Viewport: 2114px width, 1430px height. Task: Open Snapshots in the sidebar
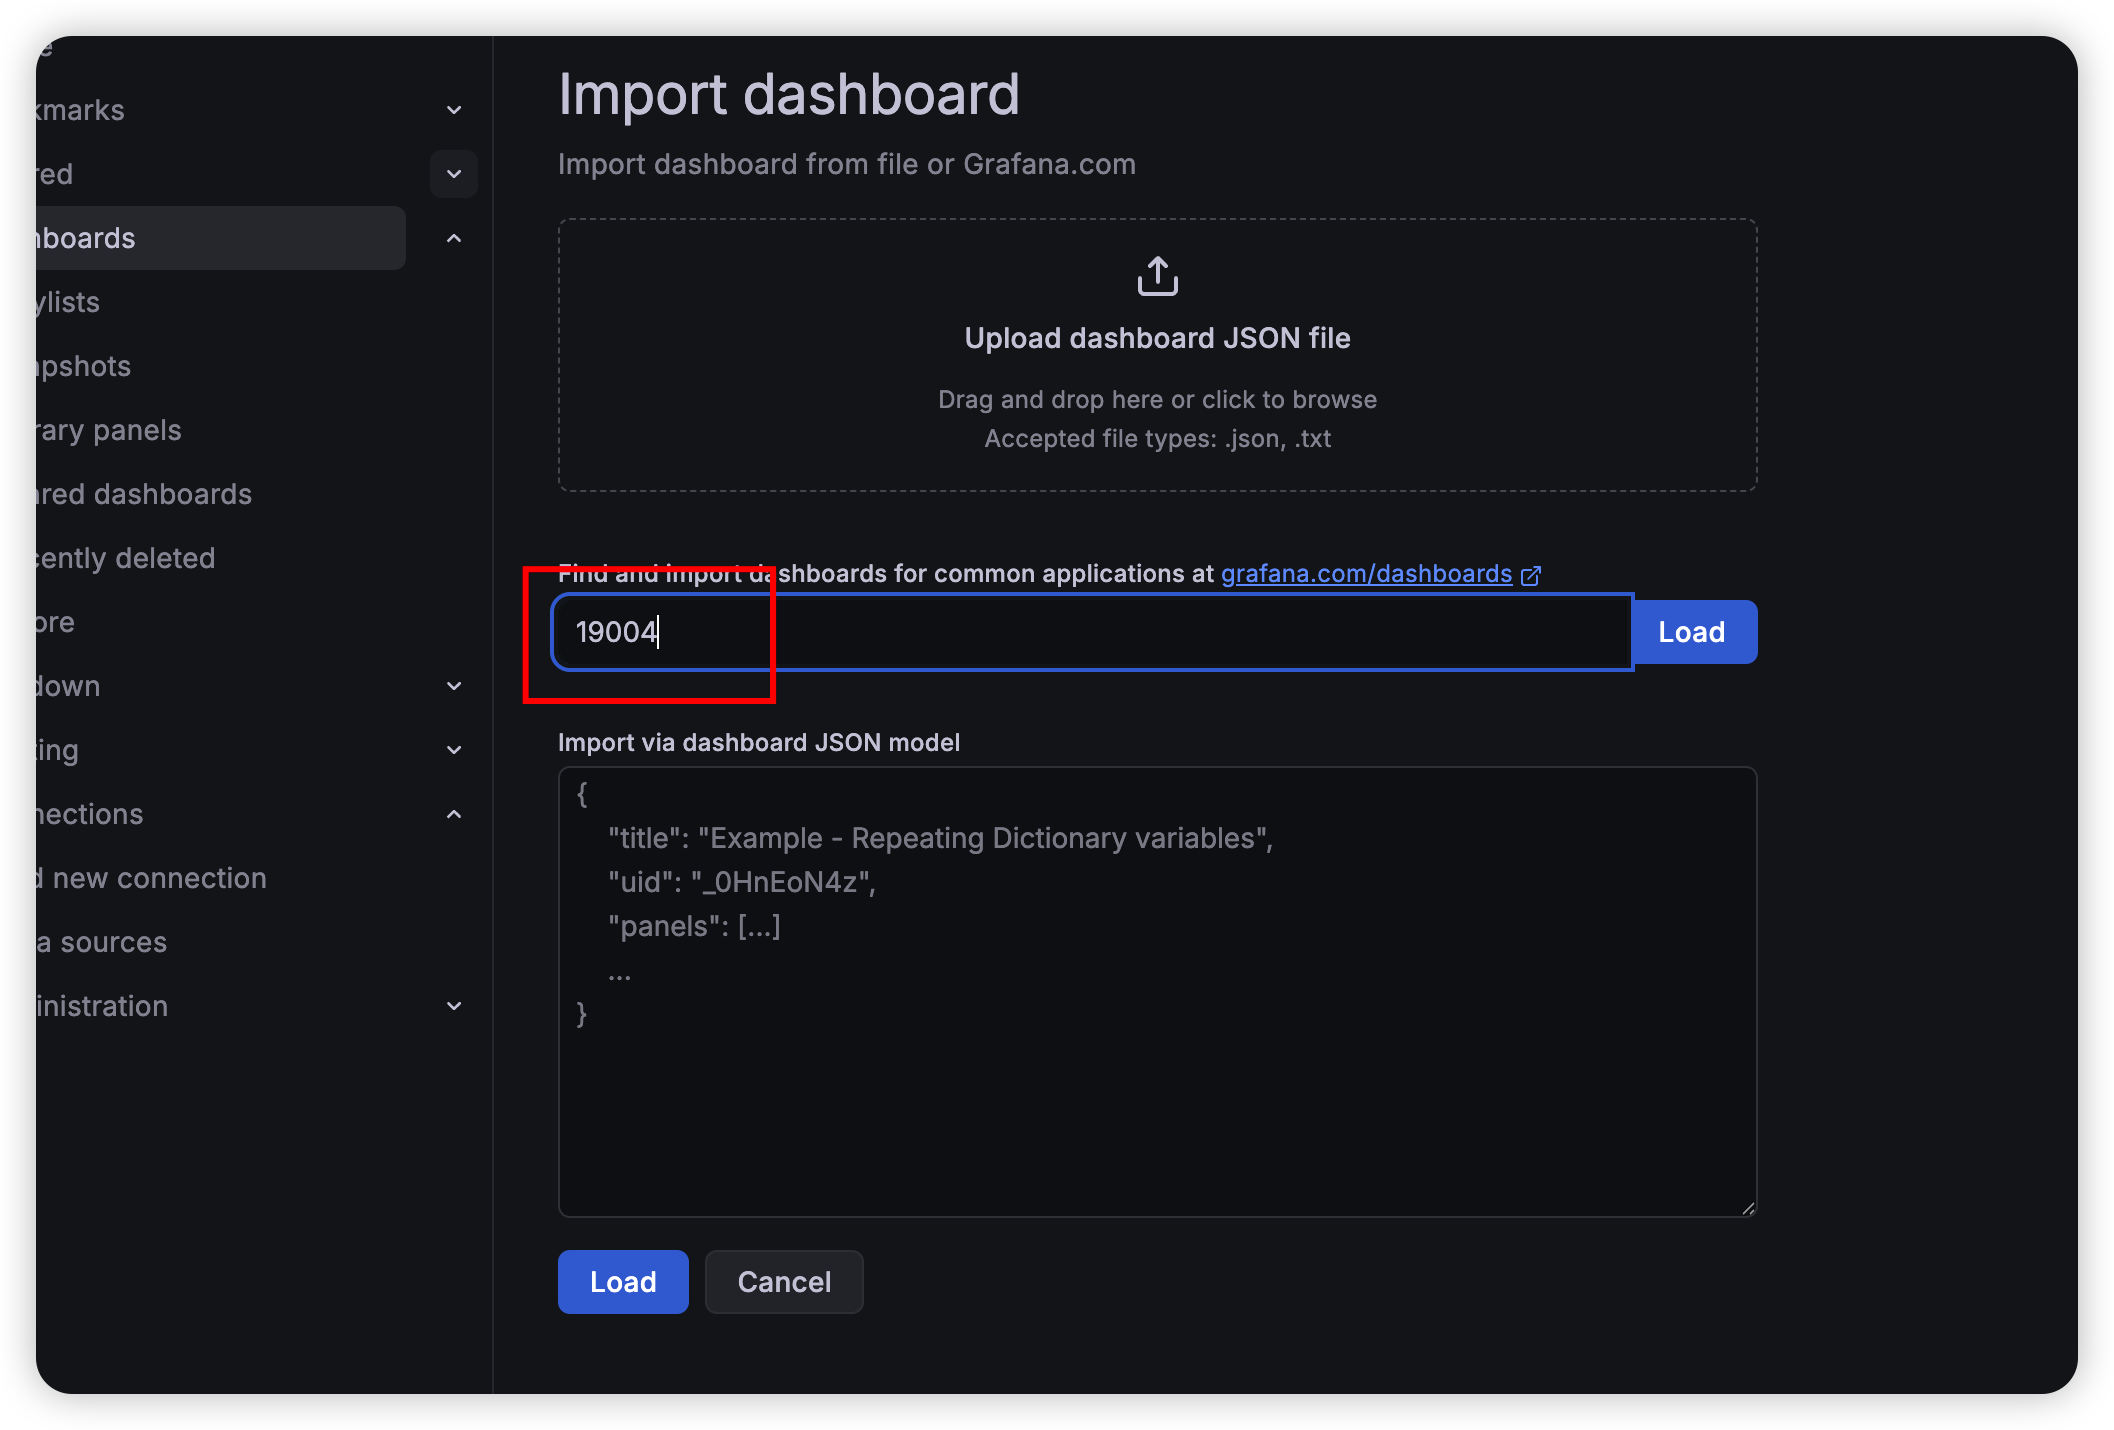pos(84,366)
